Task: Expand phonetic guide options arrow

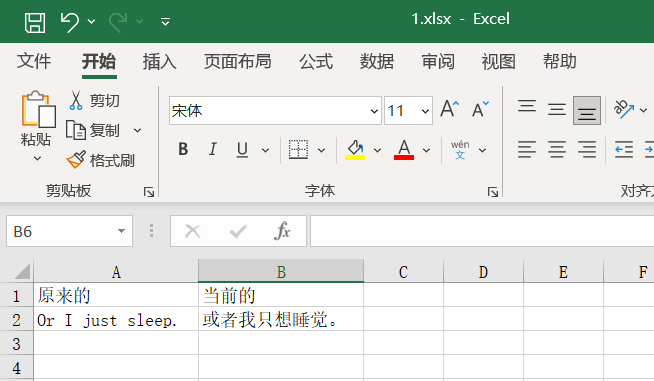Action: coord(482,150)
